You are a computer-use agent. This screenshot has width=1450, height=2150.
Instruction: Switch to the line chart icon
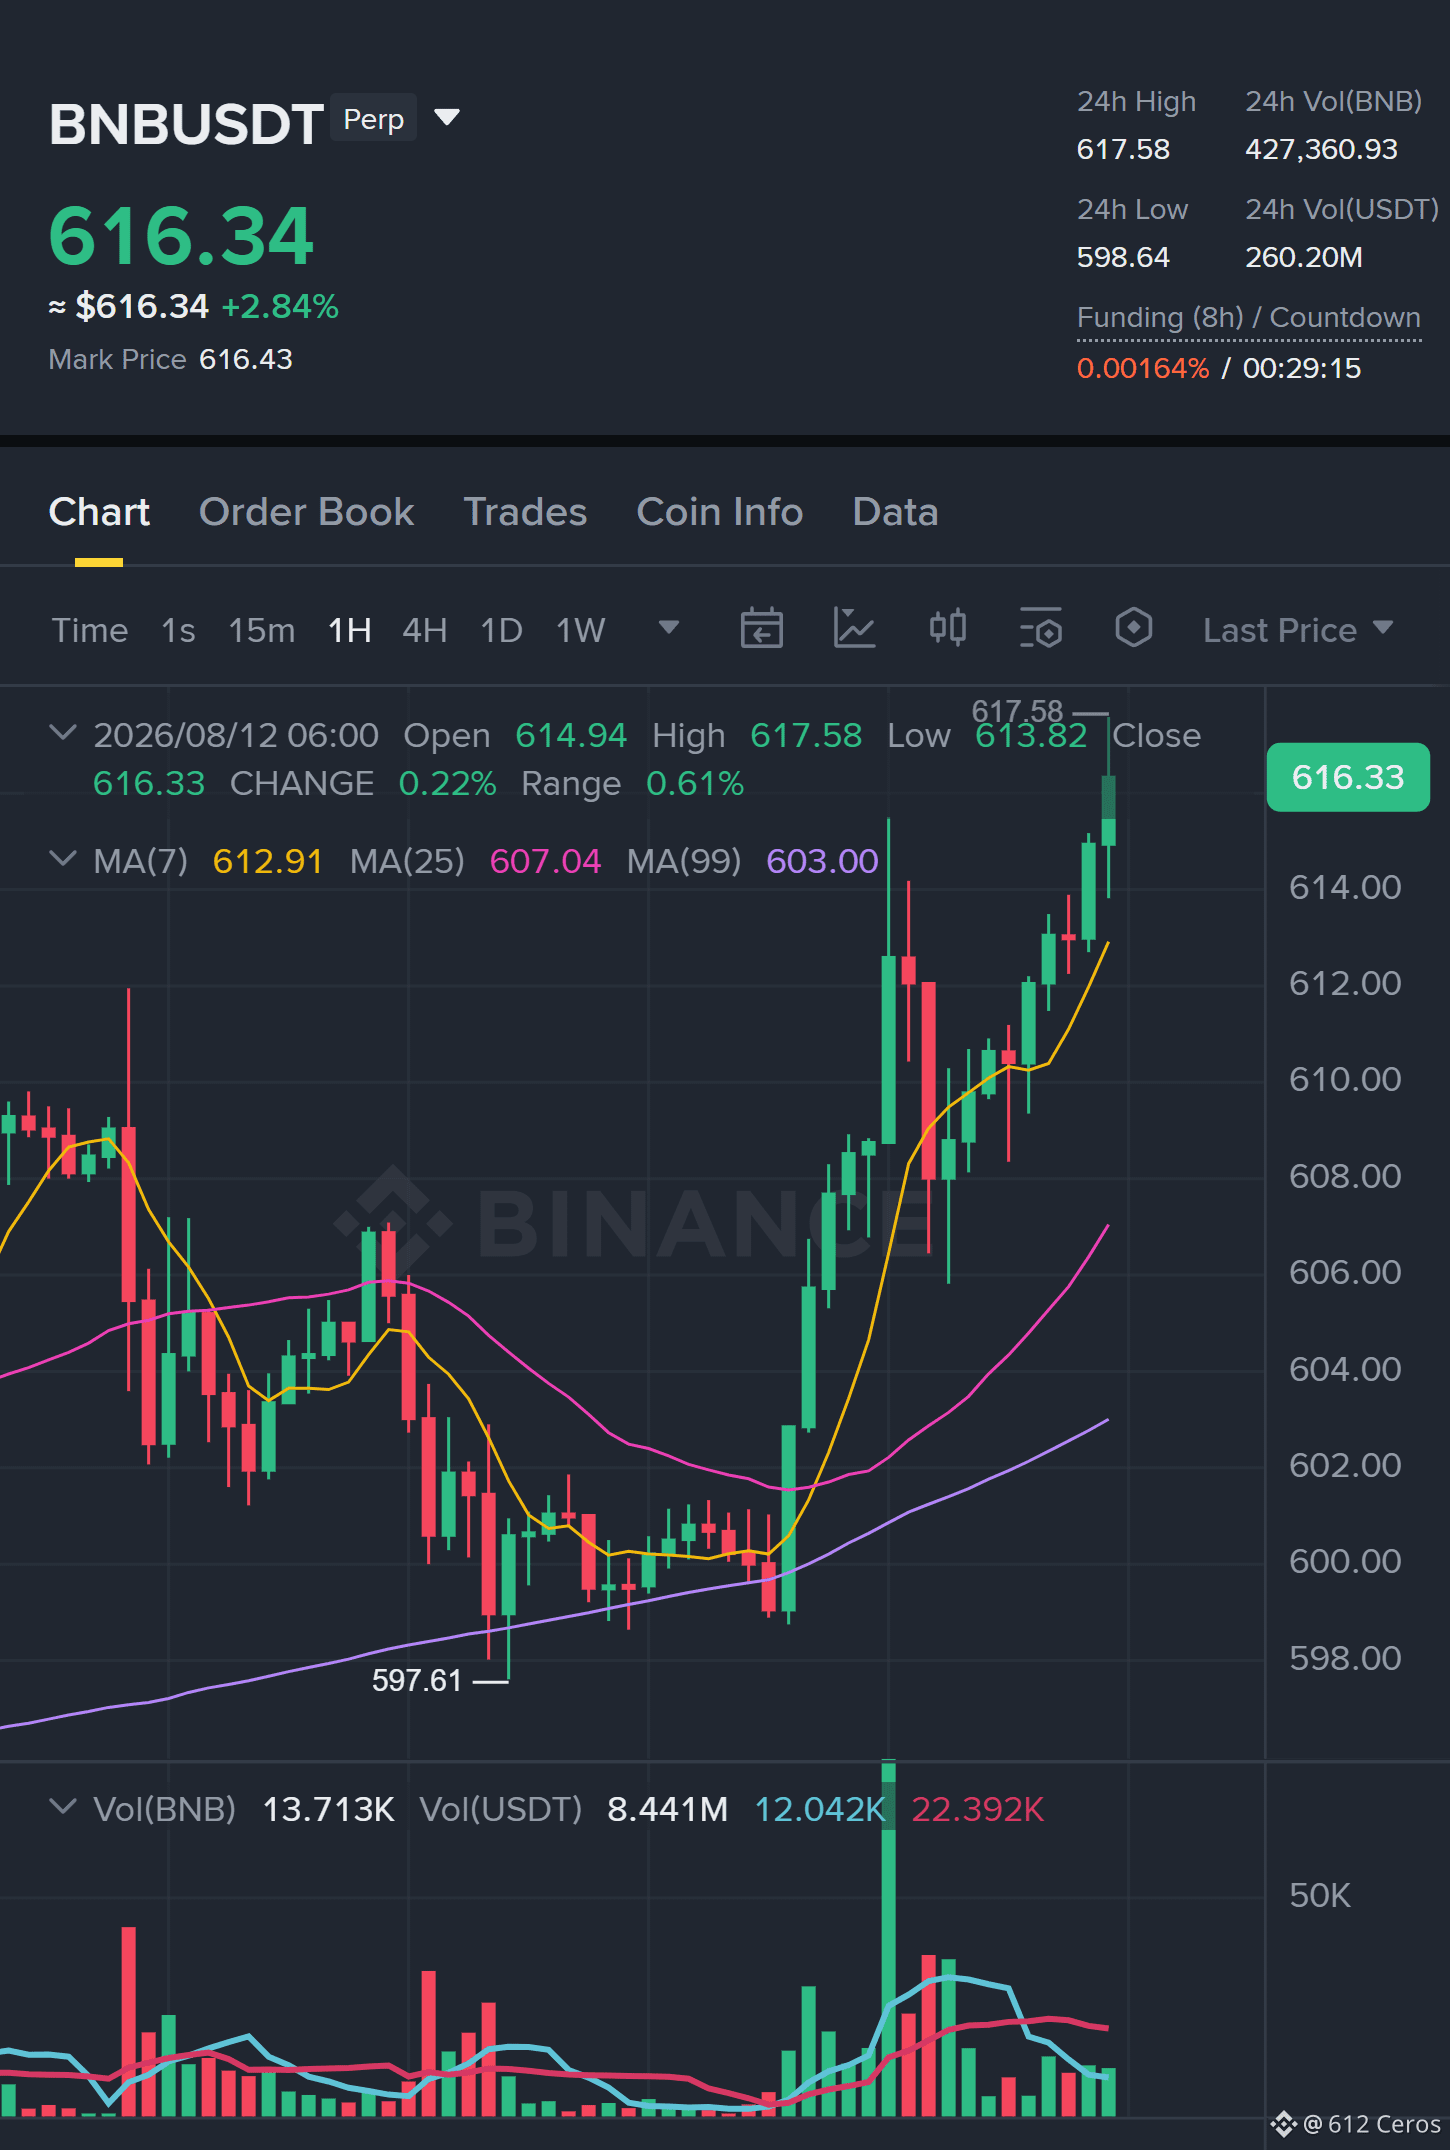tap(855, 629)
